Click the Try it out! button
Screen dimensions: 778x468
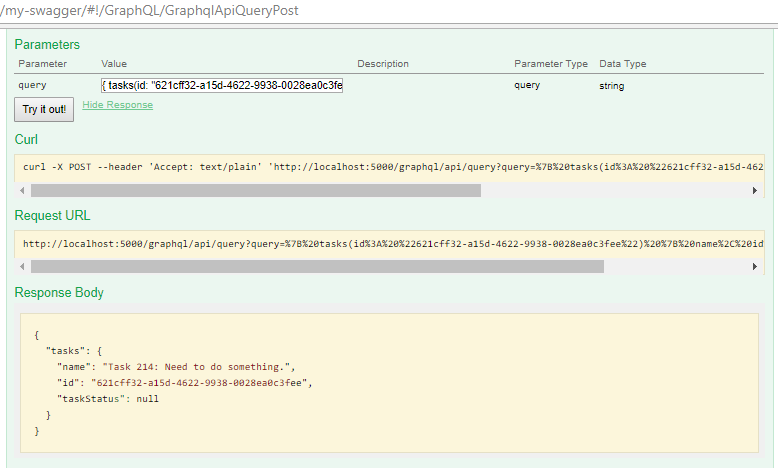(43, 109)
